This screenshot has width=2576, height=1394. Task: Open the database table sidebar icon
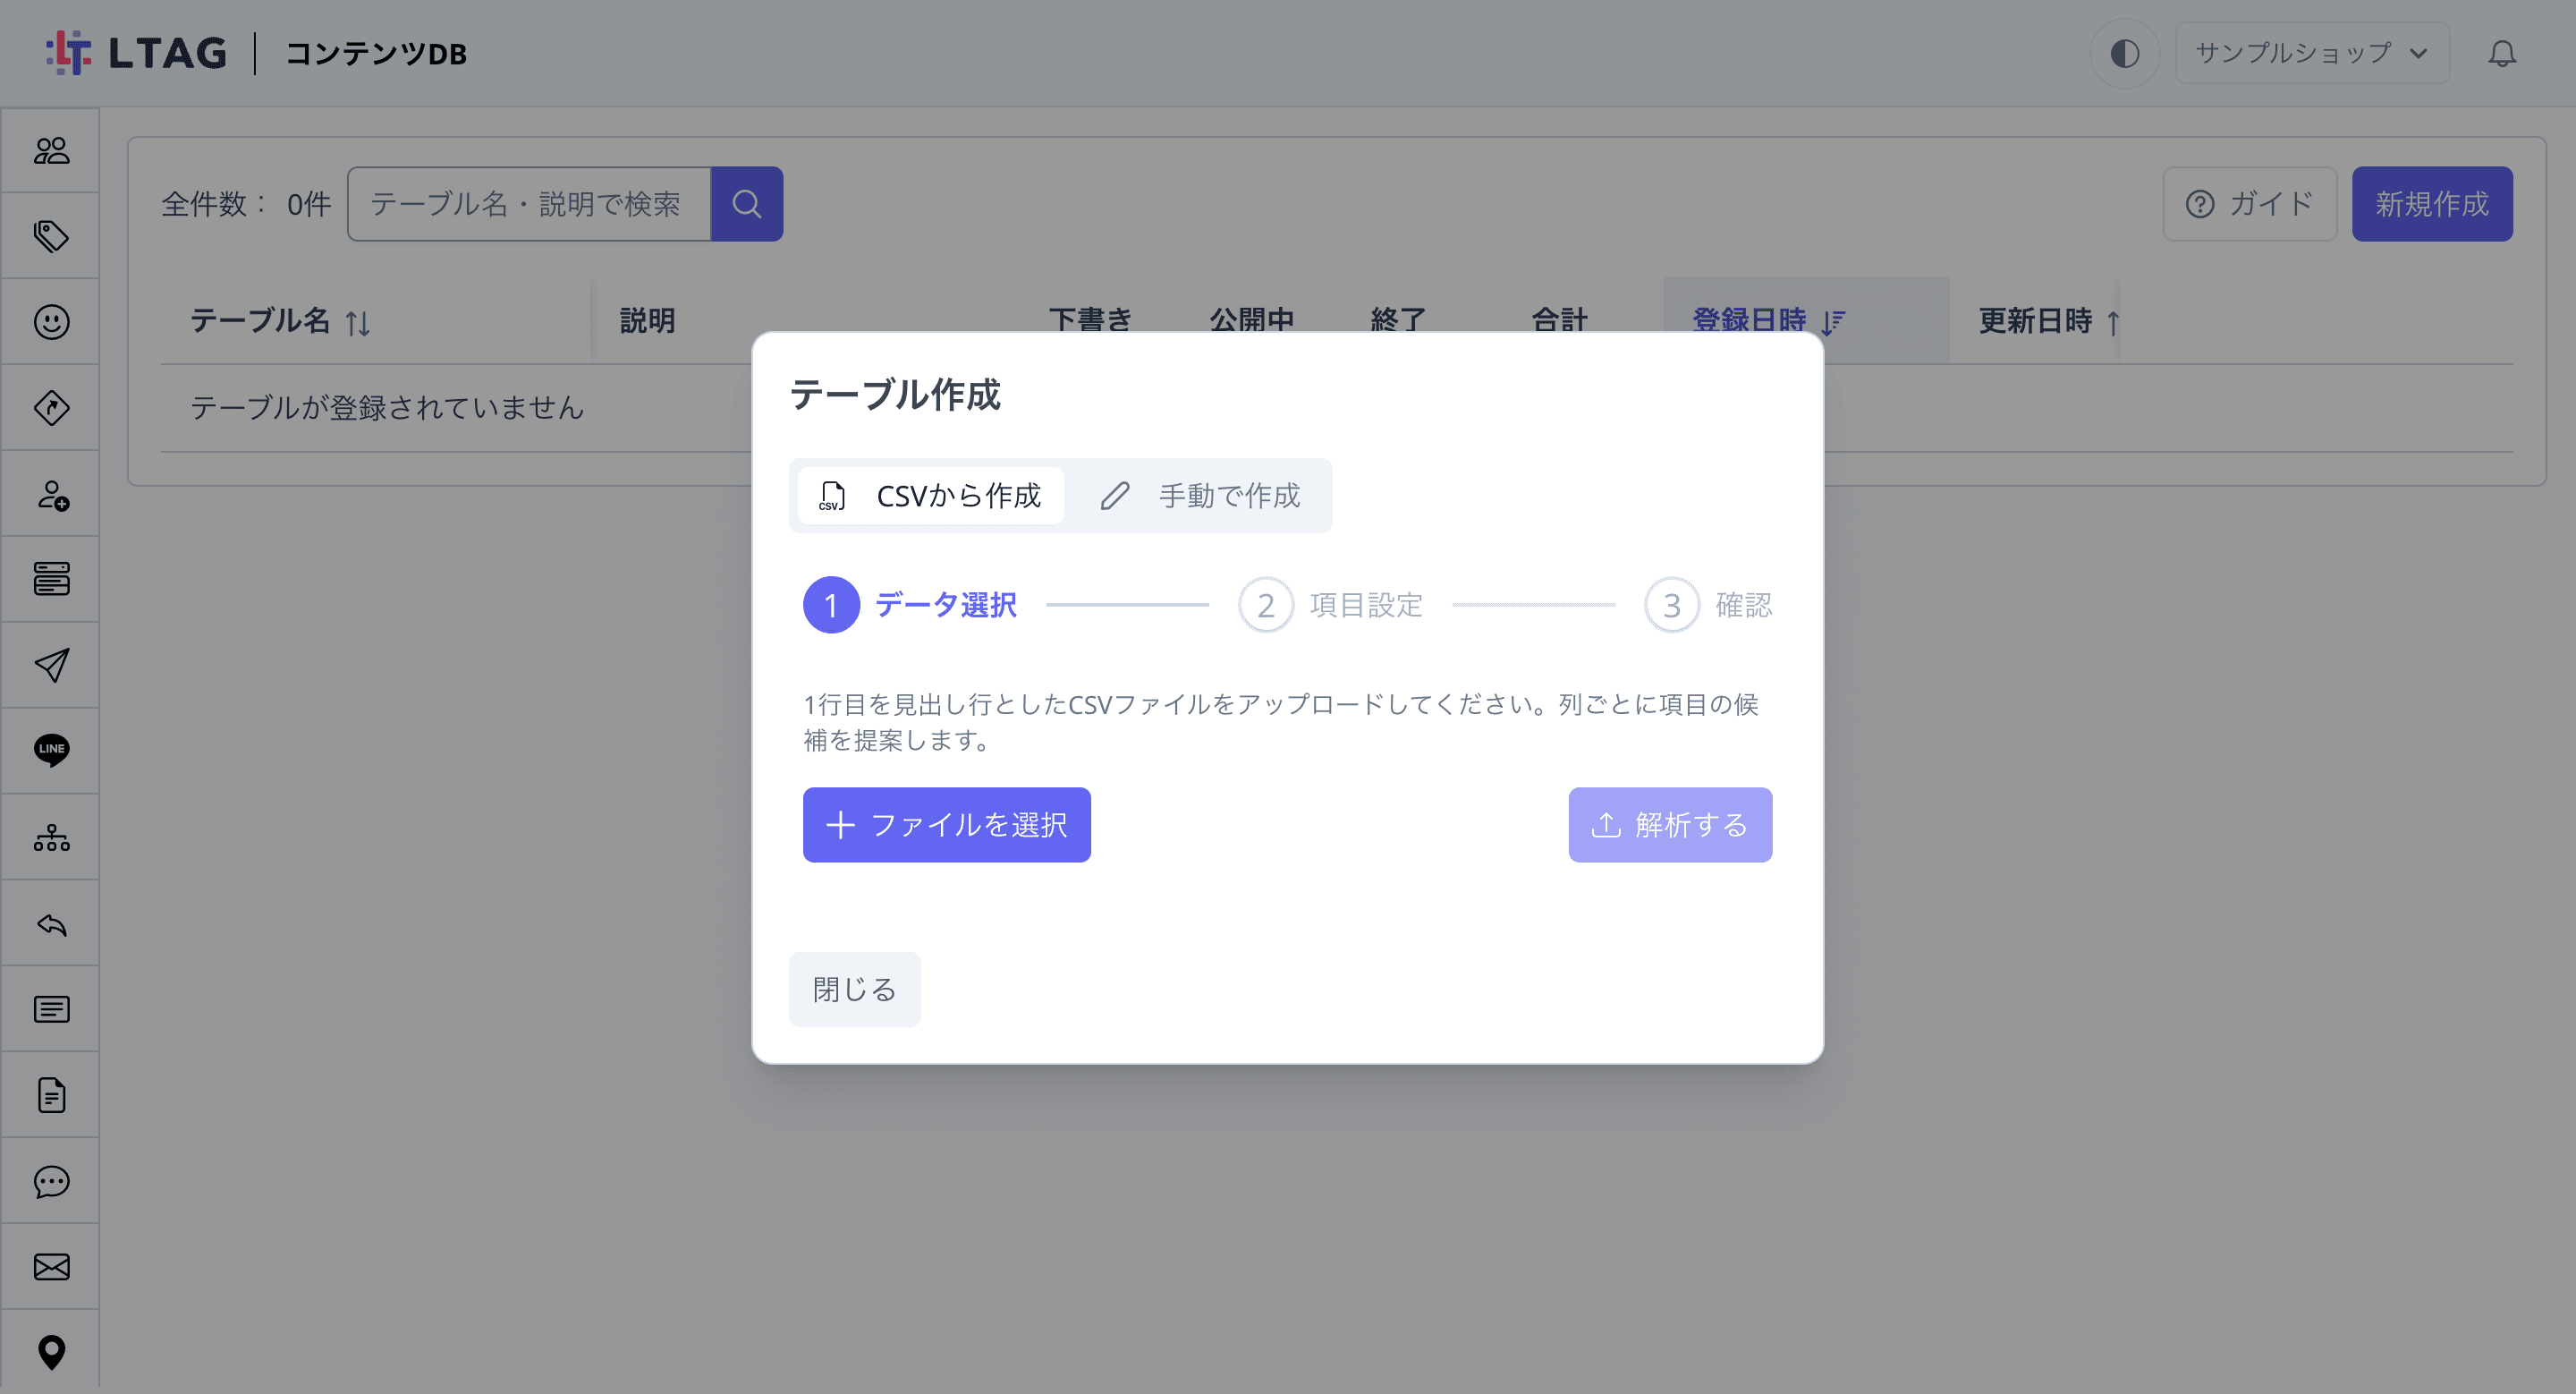(51, 579)
